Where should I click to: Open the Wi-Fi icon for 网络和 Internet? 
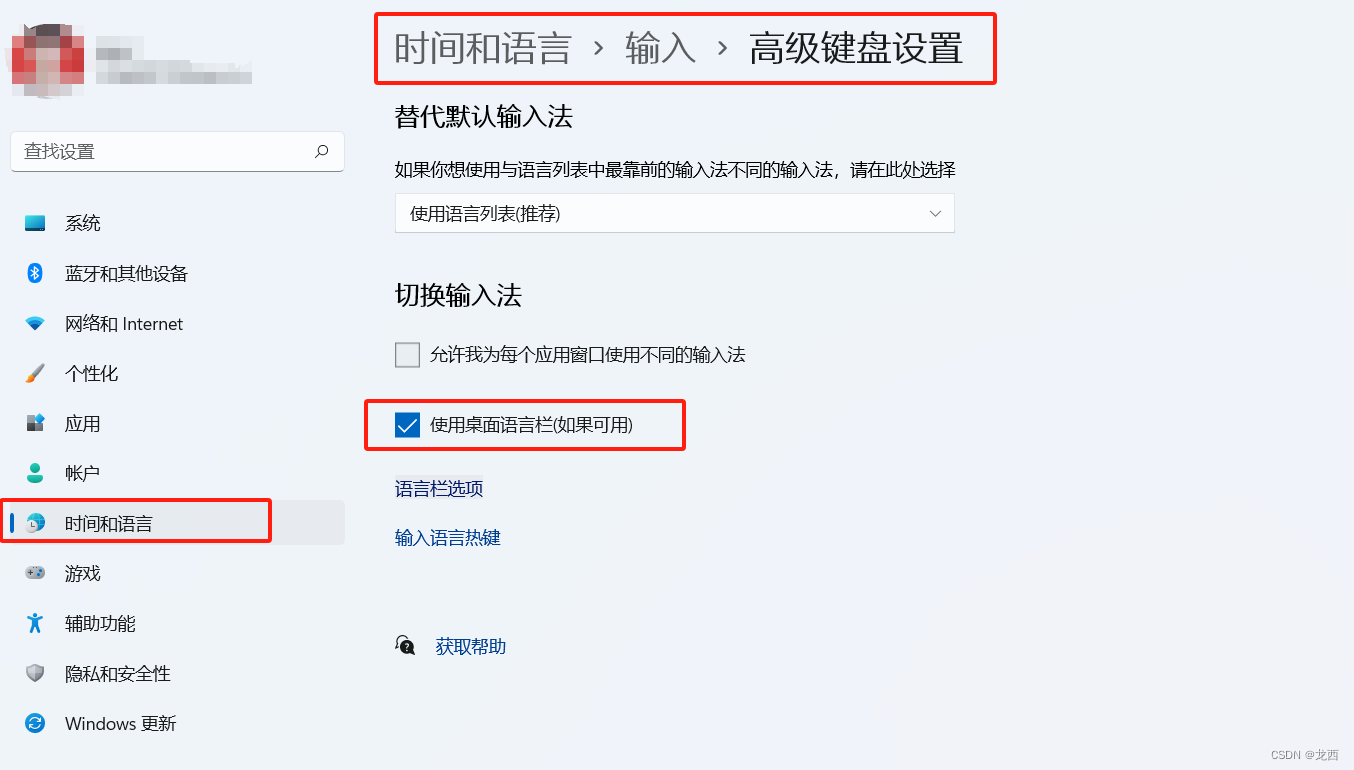click(35, 324)
